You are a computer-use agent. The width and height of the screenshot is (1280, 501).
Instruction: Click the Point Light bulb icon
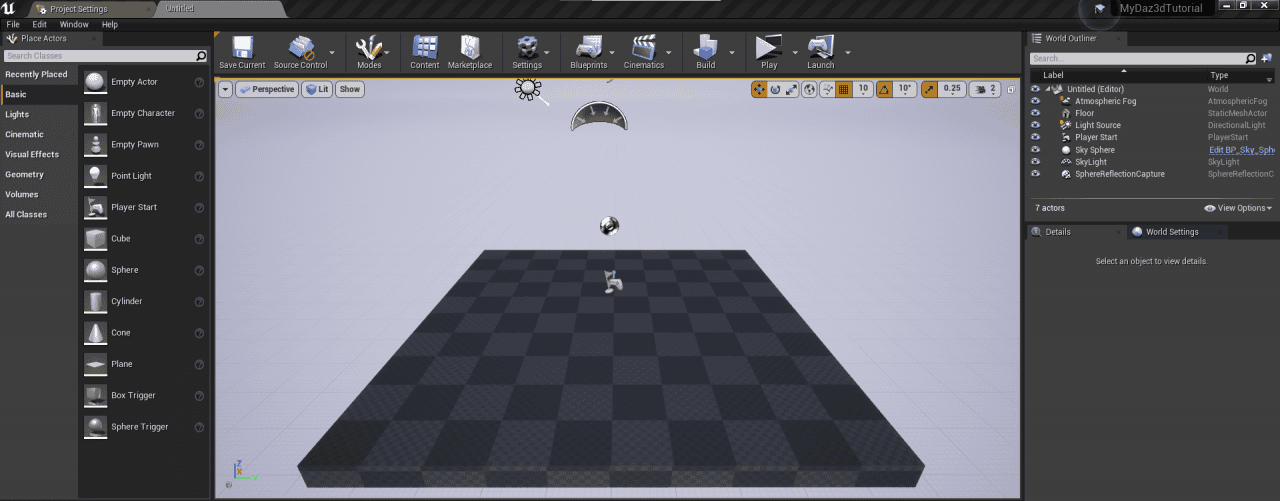tap(95, 176)
